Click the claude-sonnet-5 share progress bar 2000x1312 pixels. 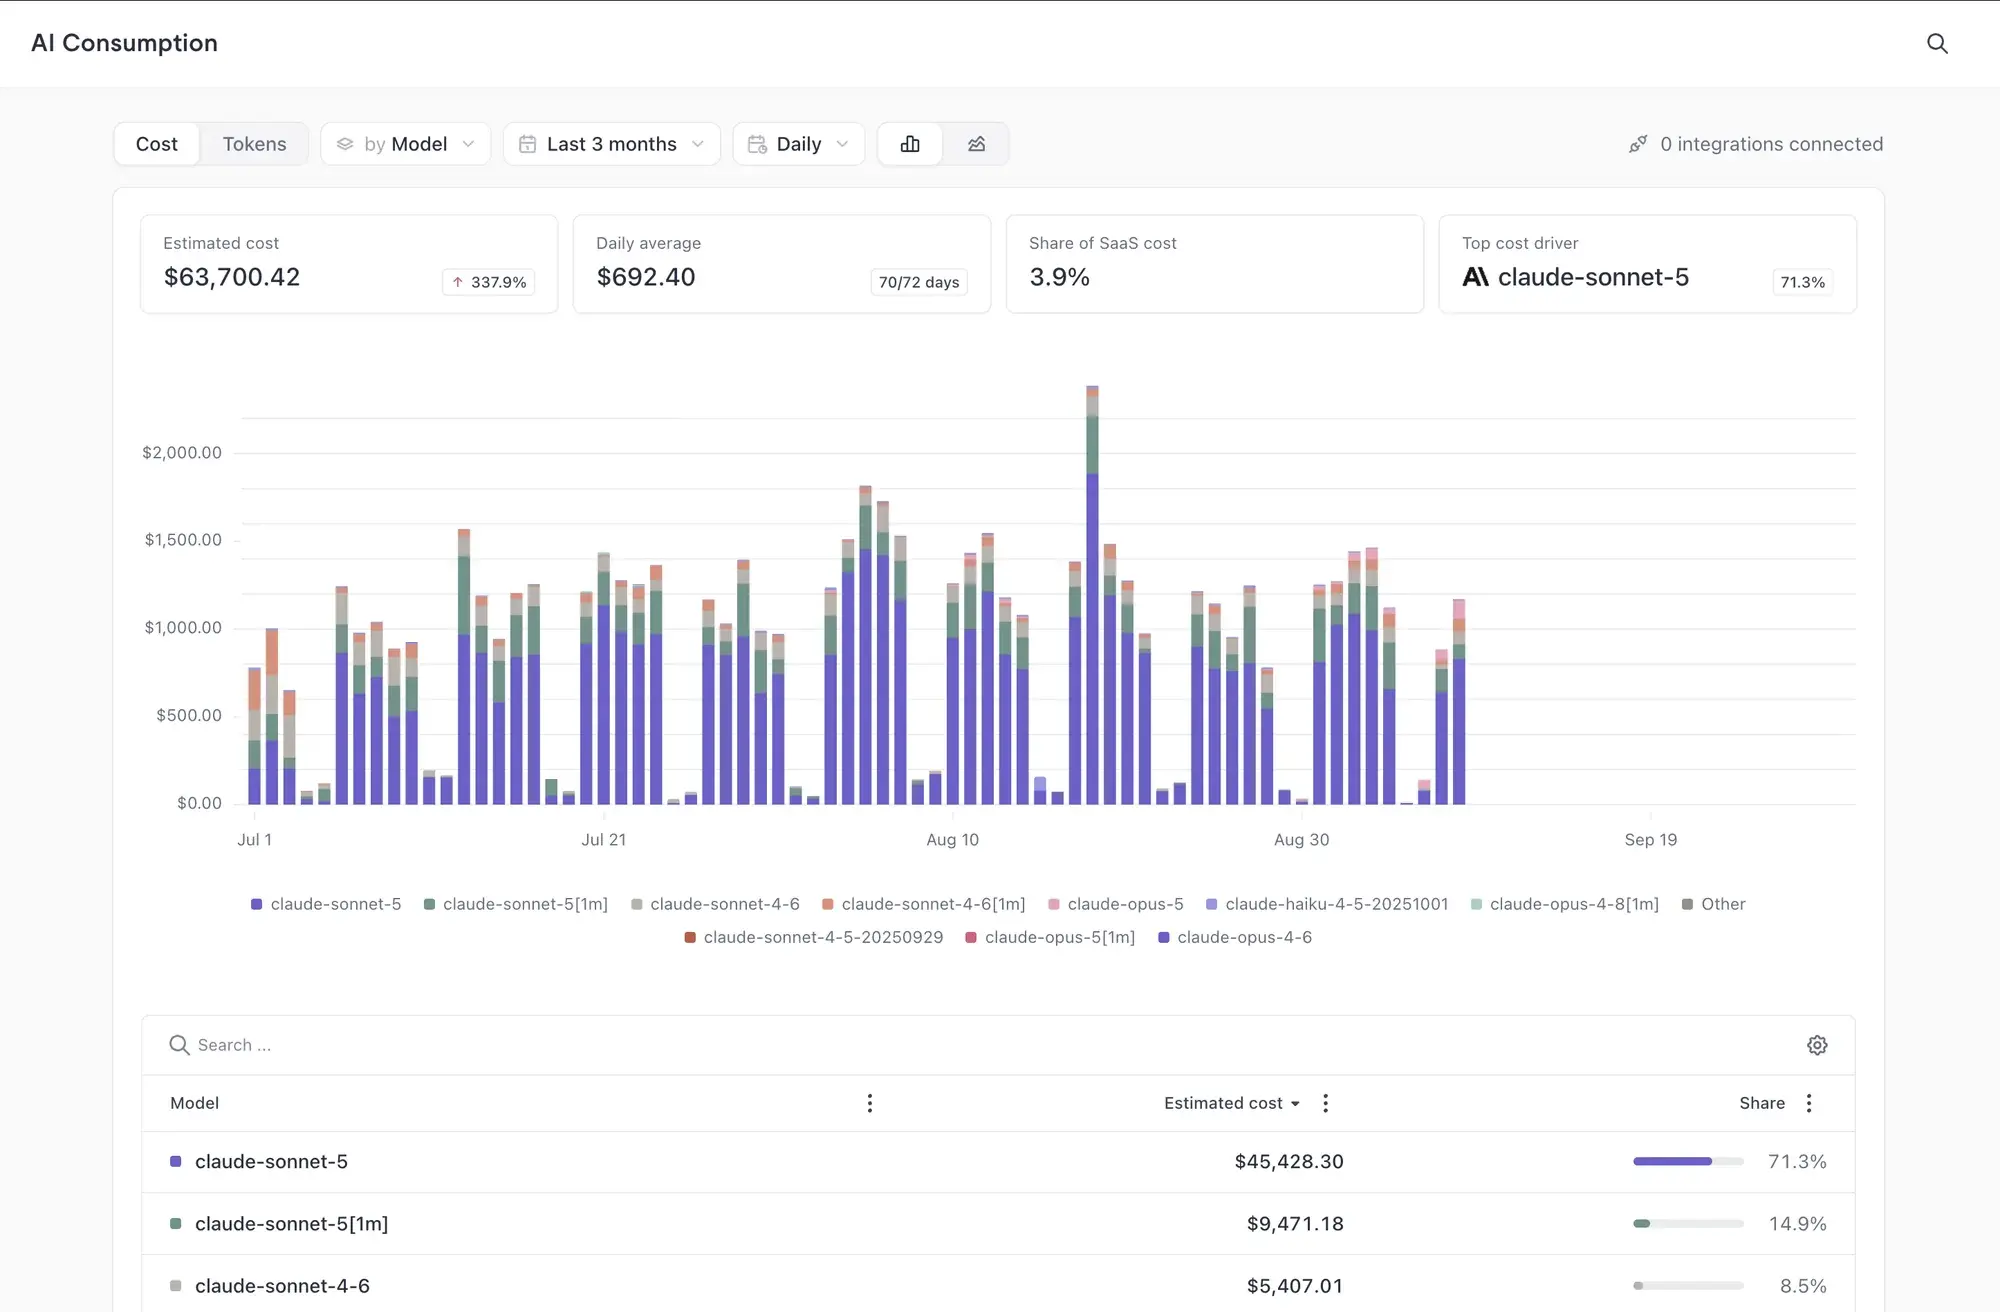(x=1688, y=1161)
